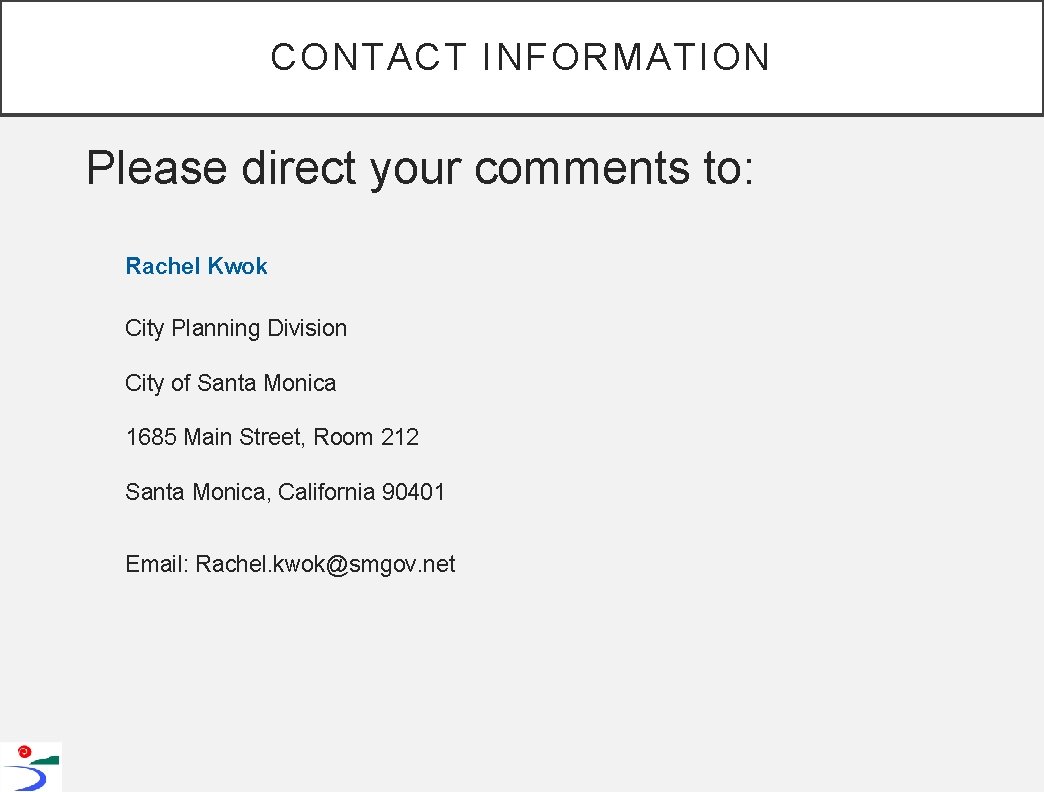Select the CONTACT INFORMATION title

tap(521, 57)
